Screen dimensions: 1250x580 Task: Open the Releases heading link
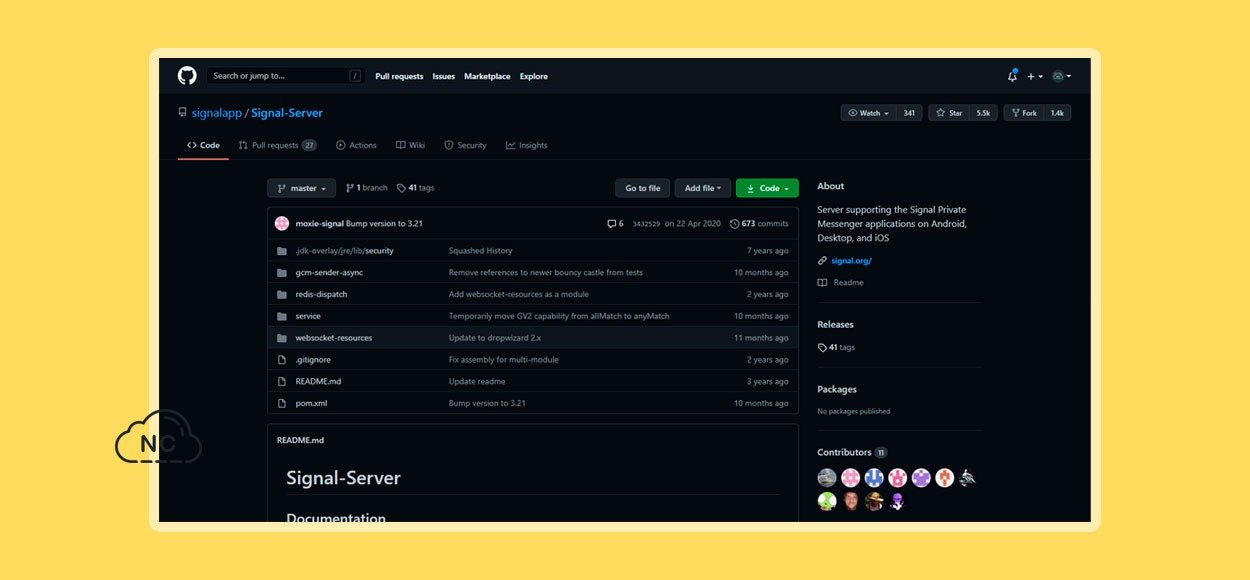pyautogui.click(x=835, y=325)
